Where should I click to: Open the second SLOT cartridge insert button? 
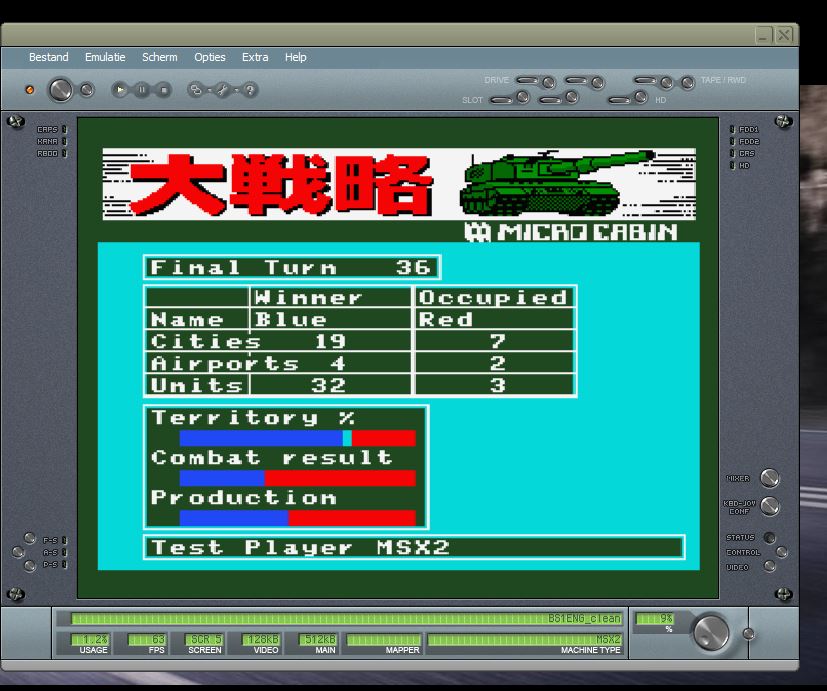click(x=551, y=100)
